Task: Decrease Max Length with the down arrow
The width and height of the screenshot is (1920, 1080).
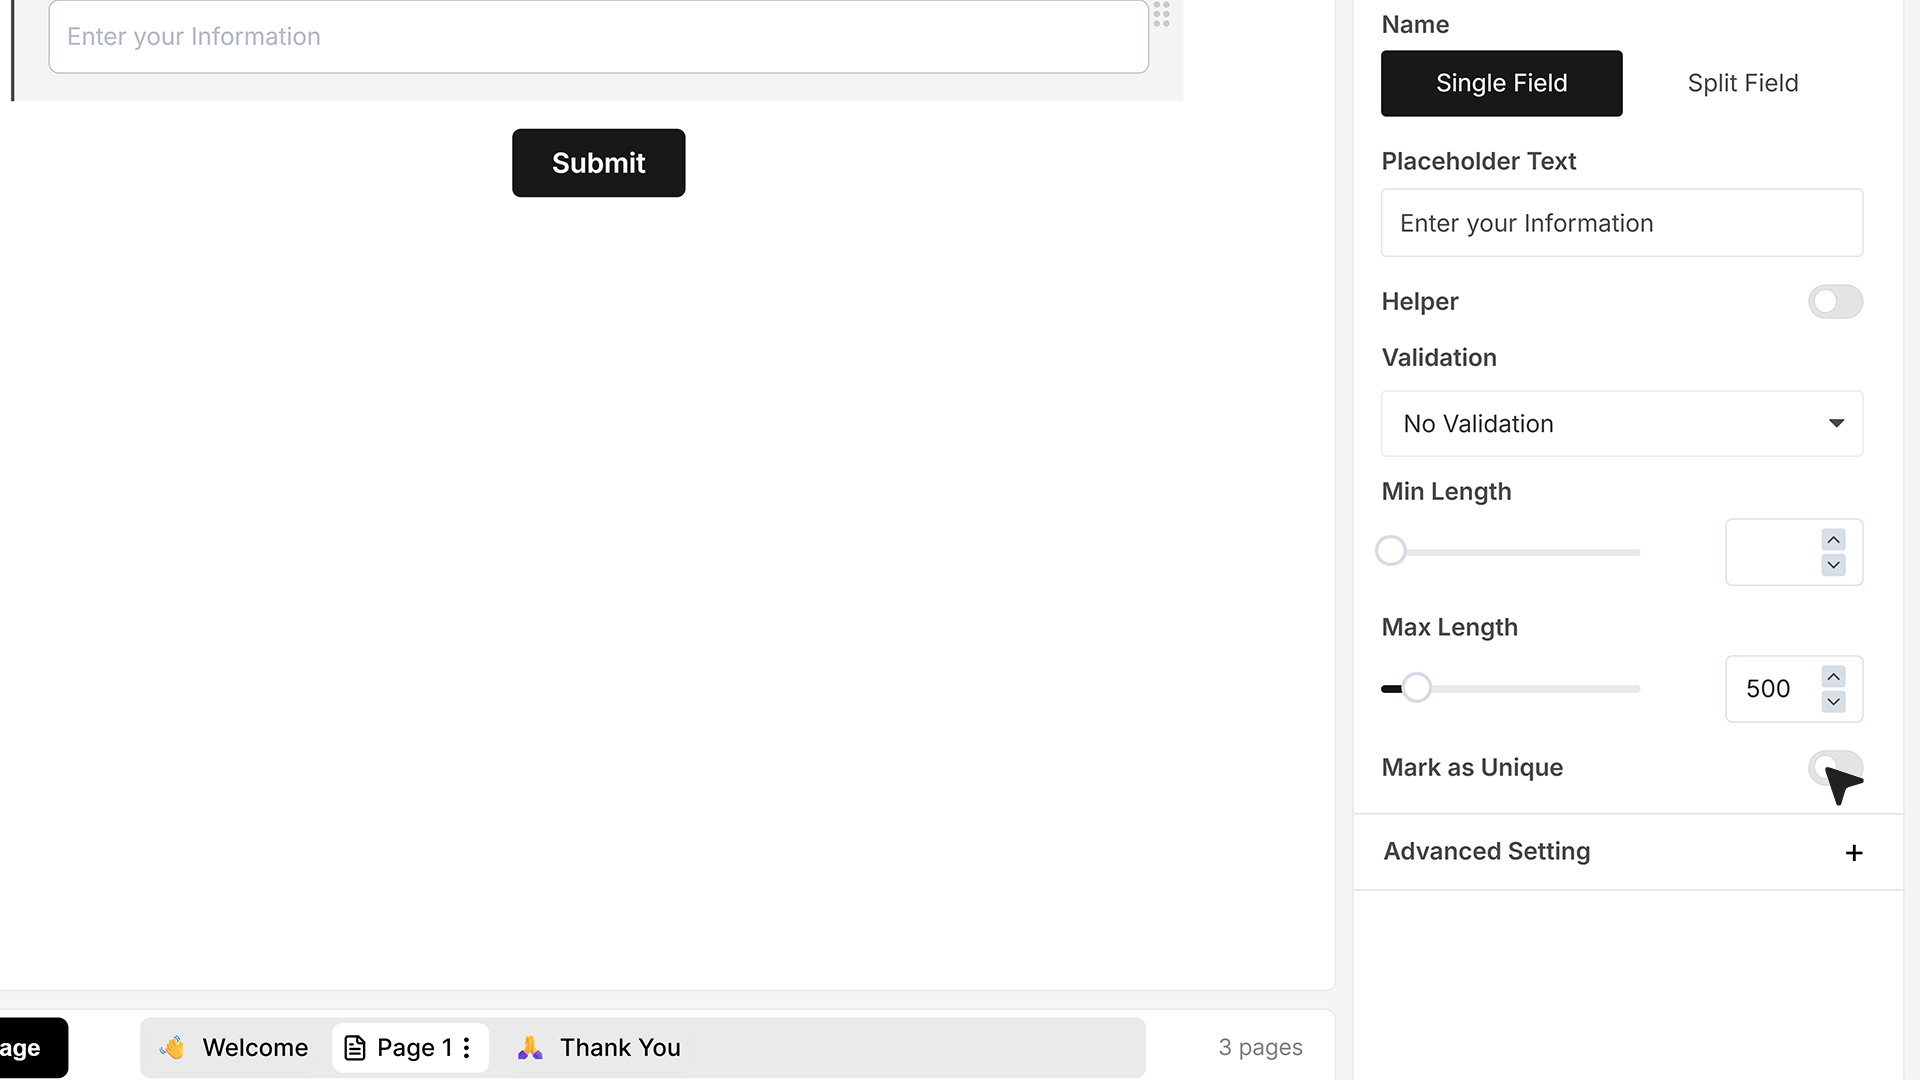Action: click(1833, 702)
